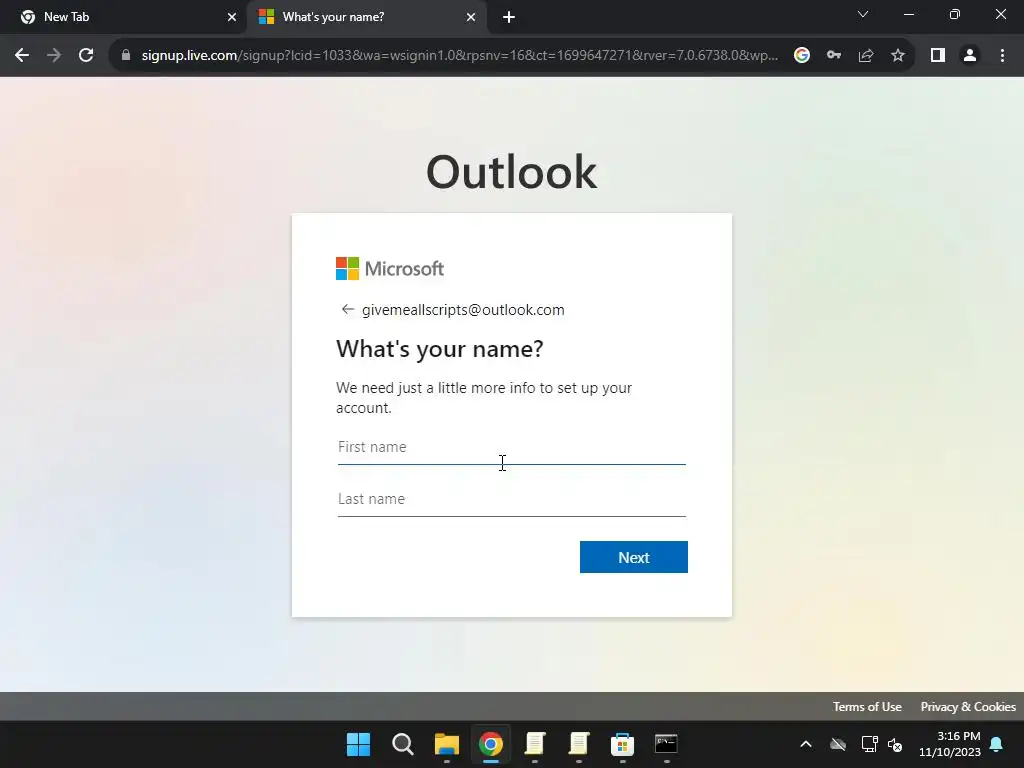Open the second Notepad taskbar icon

(579, 744)
